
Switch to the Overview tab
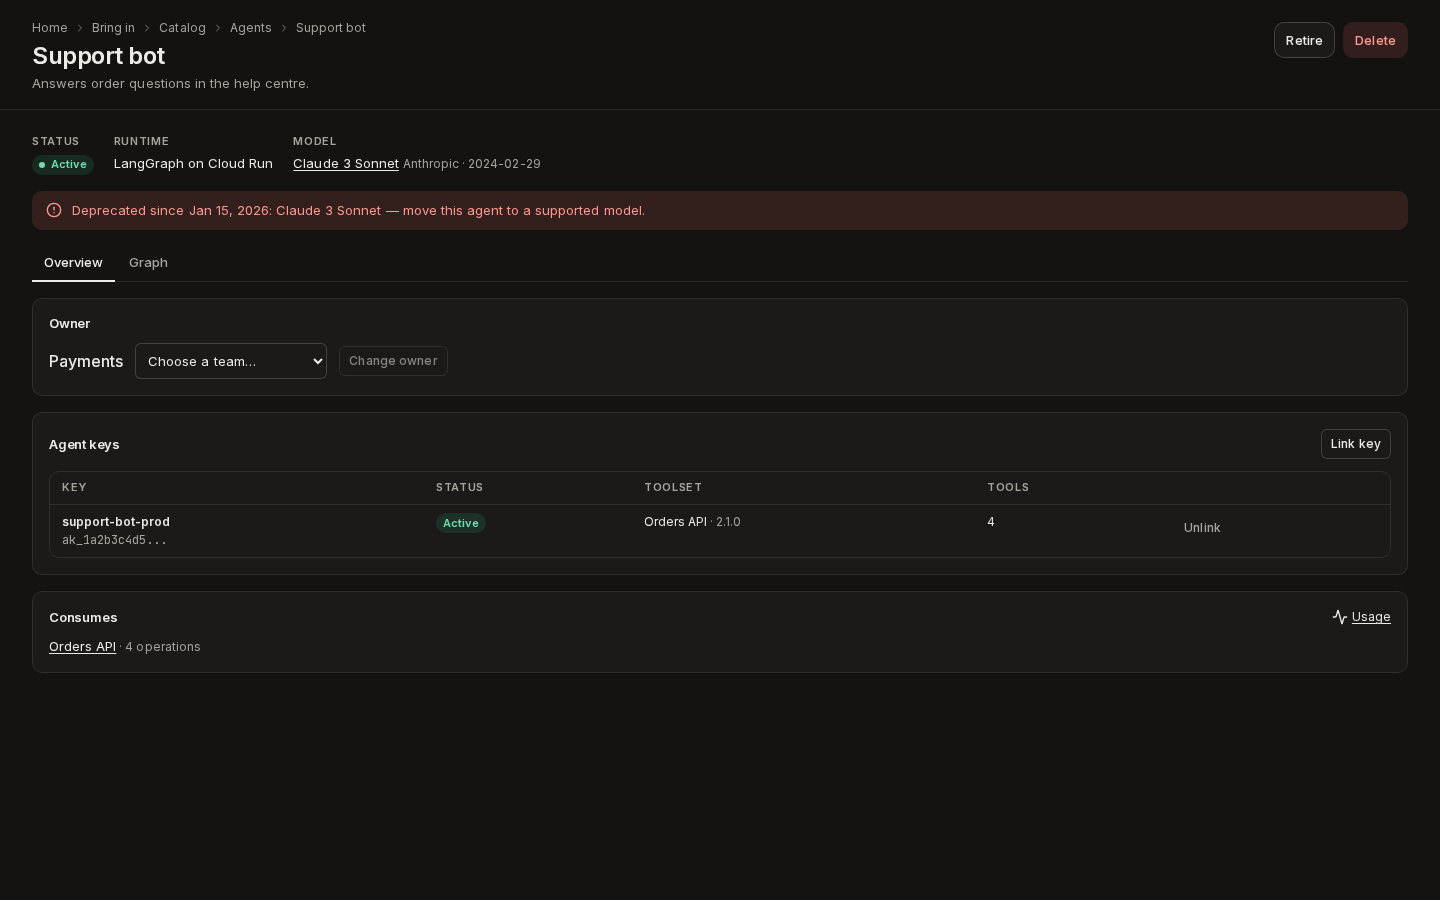click(x=73, y=262)
